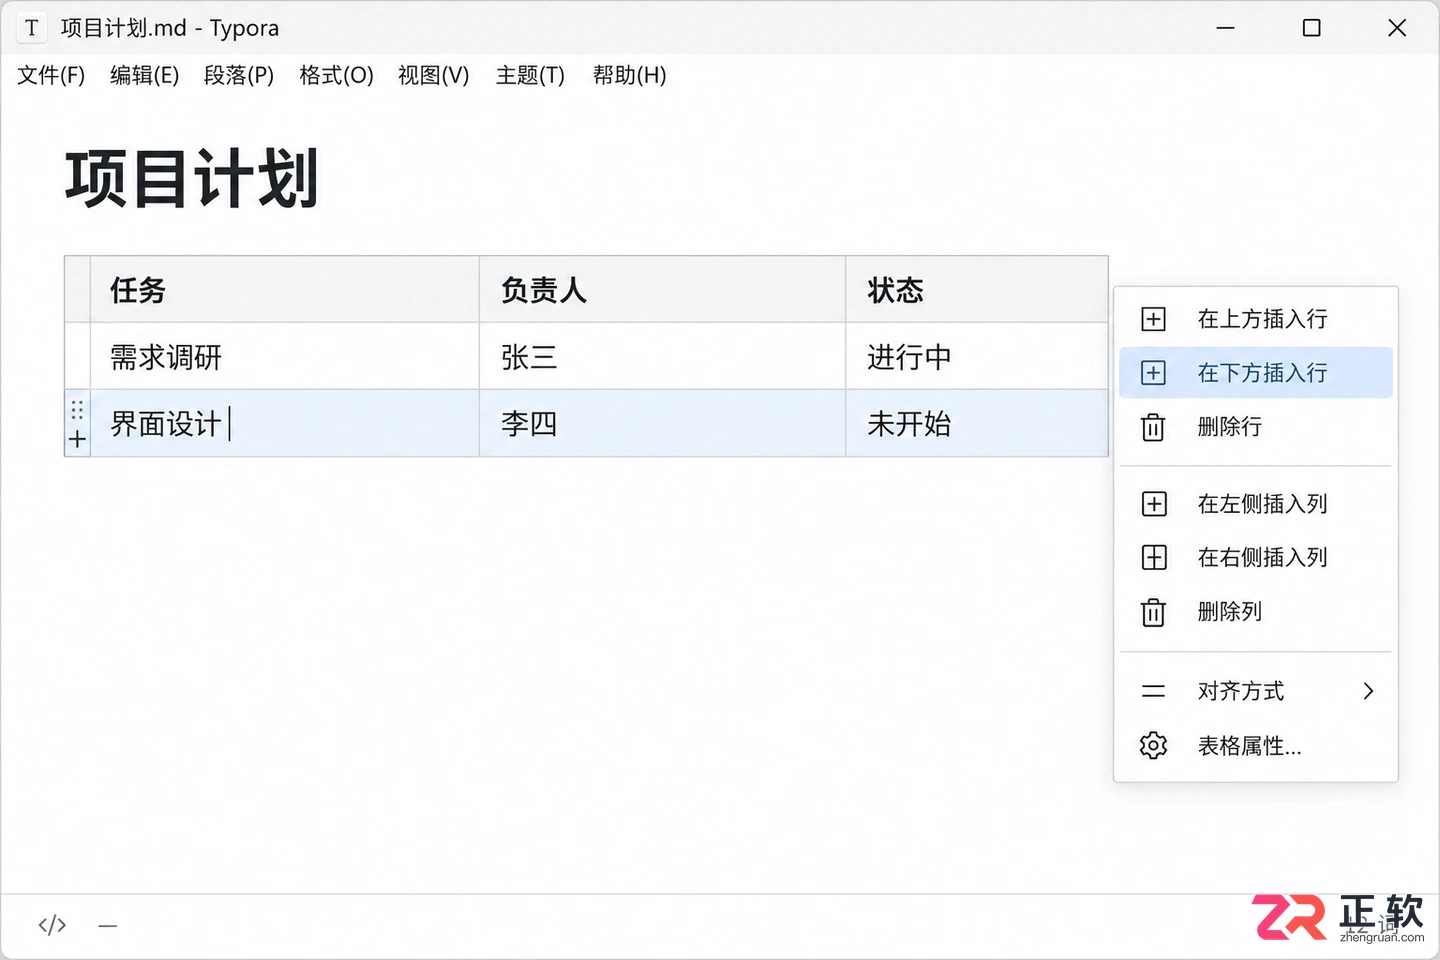
Task: Click the plus icon at row's left edge
Action: click(x=77, y=439)
